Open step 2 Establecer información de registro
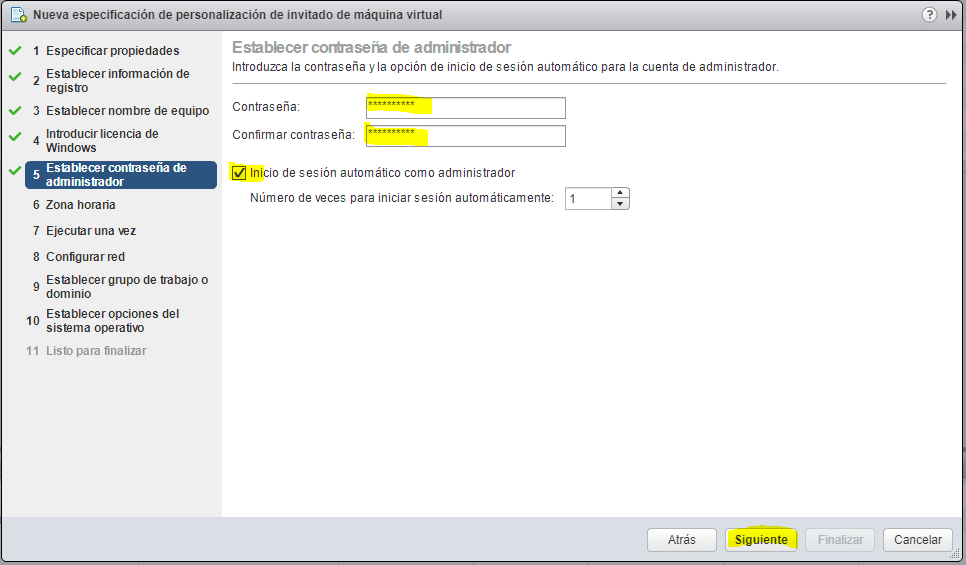This screenshot has height=565, width=966. point(117,81)
